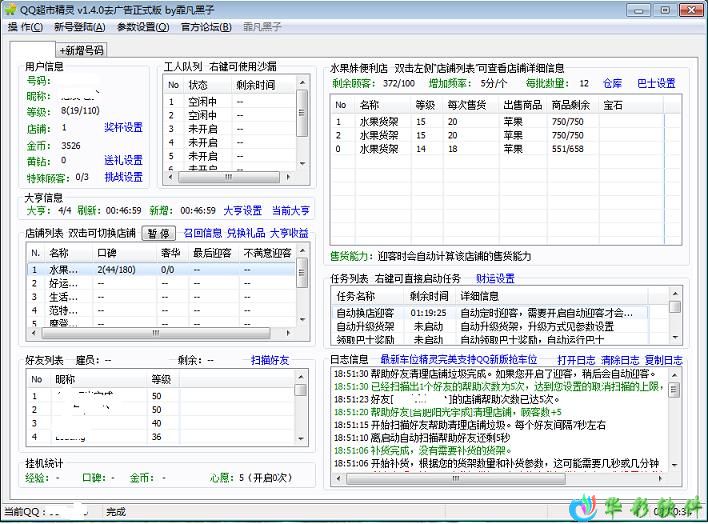
Task: Open the 官方论坛(B) menu
Action: (x=206, y=27)
